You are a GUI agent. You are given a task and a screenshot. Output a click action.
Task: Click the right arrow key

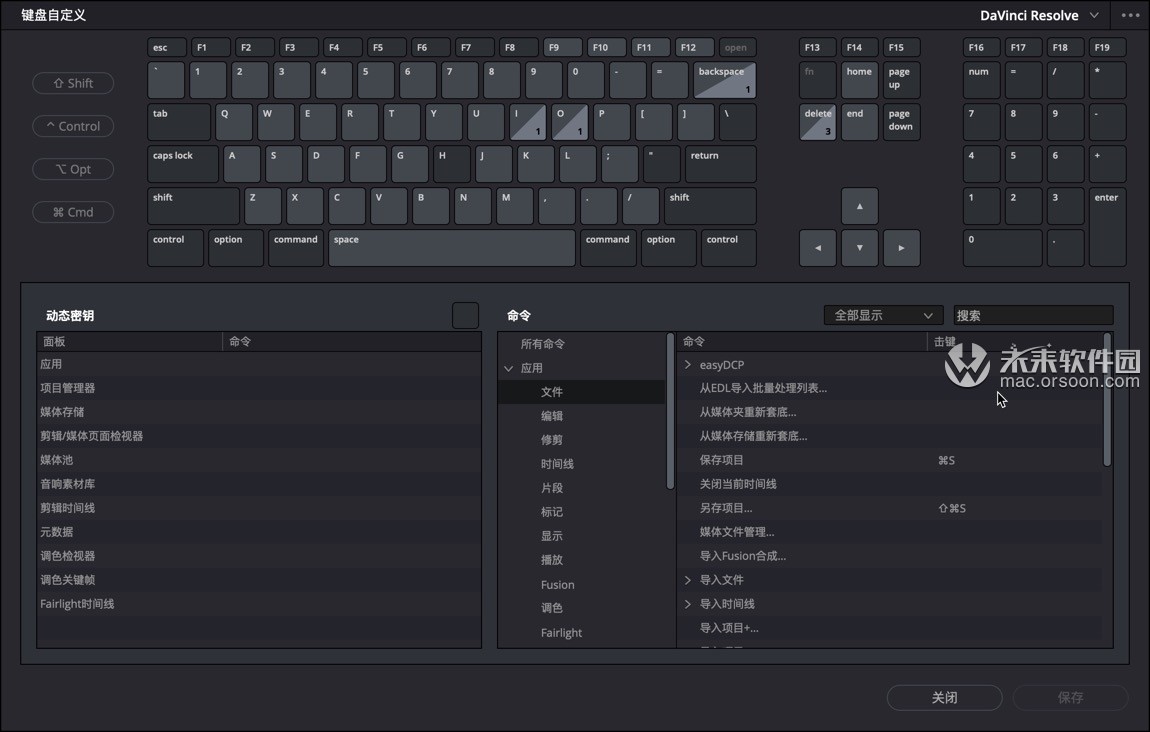pos(901,248)
